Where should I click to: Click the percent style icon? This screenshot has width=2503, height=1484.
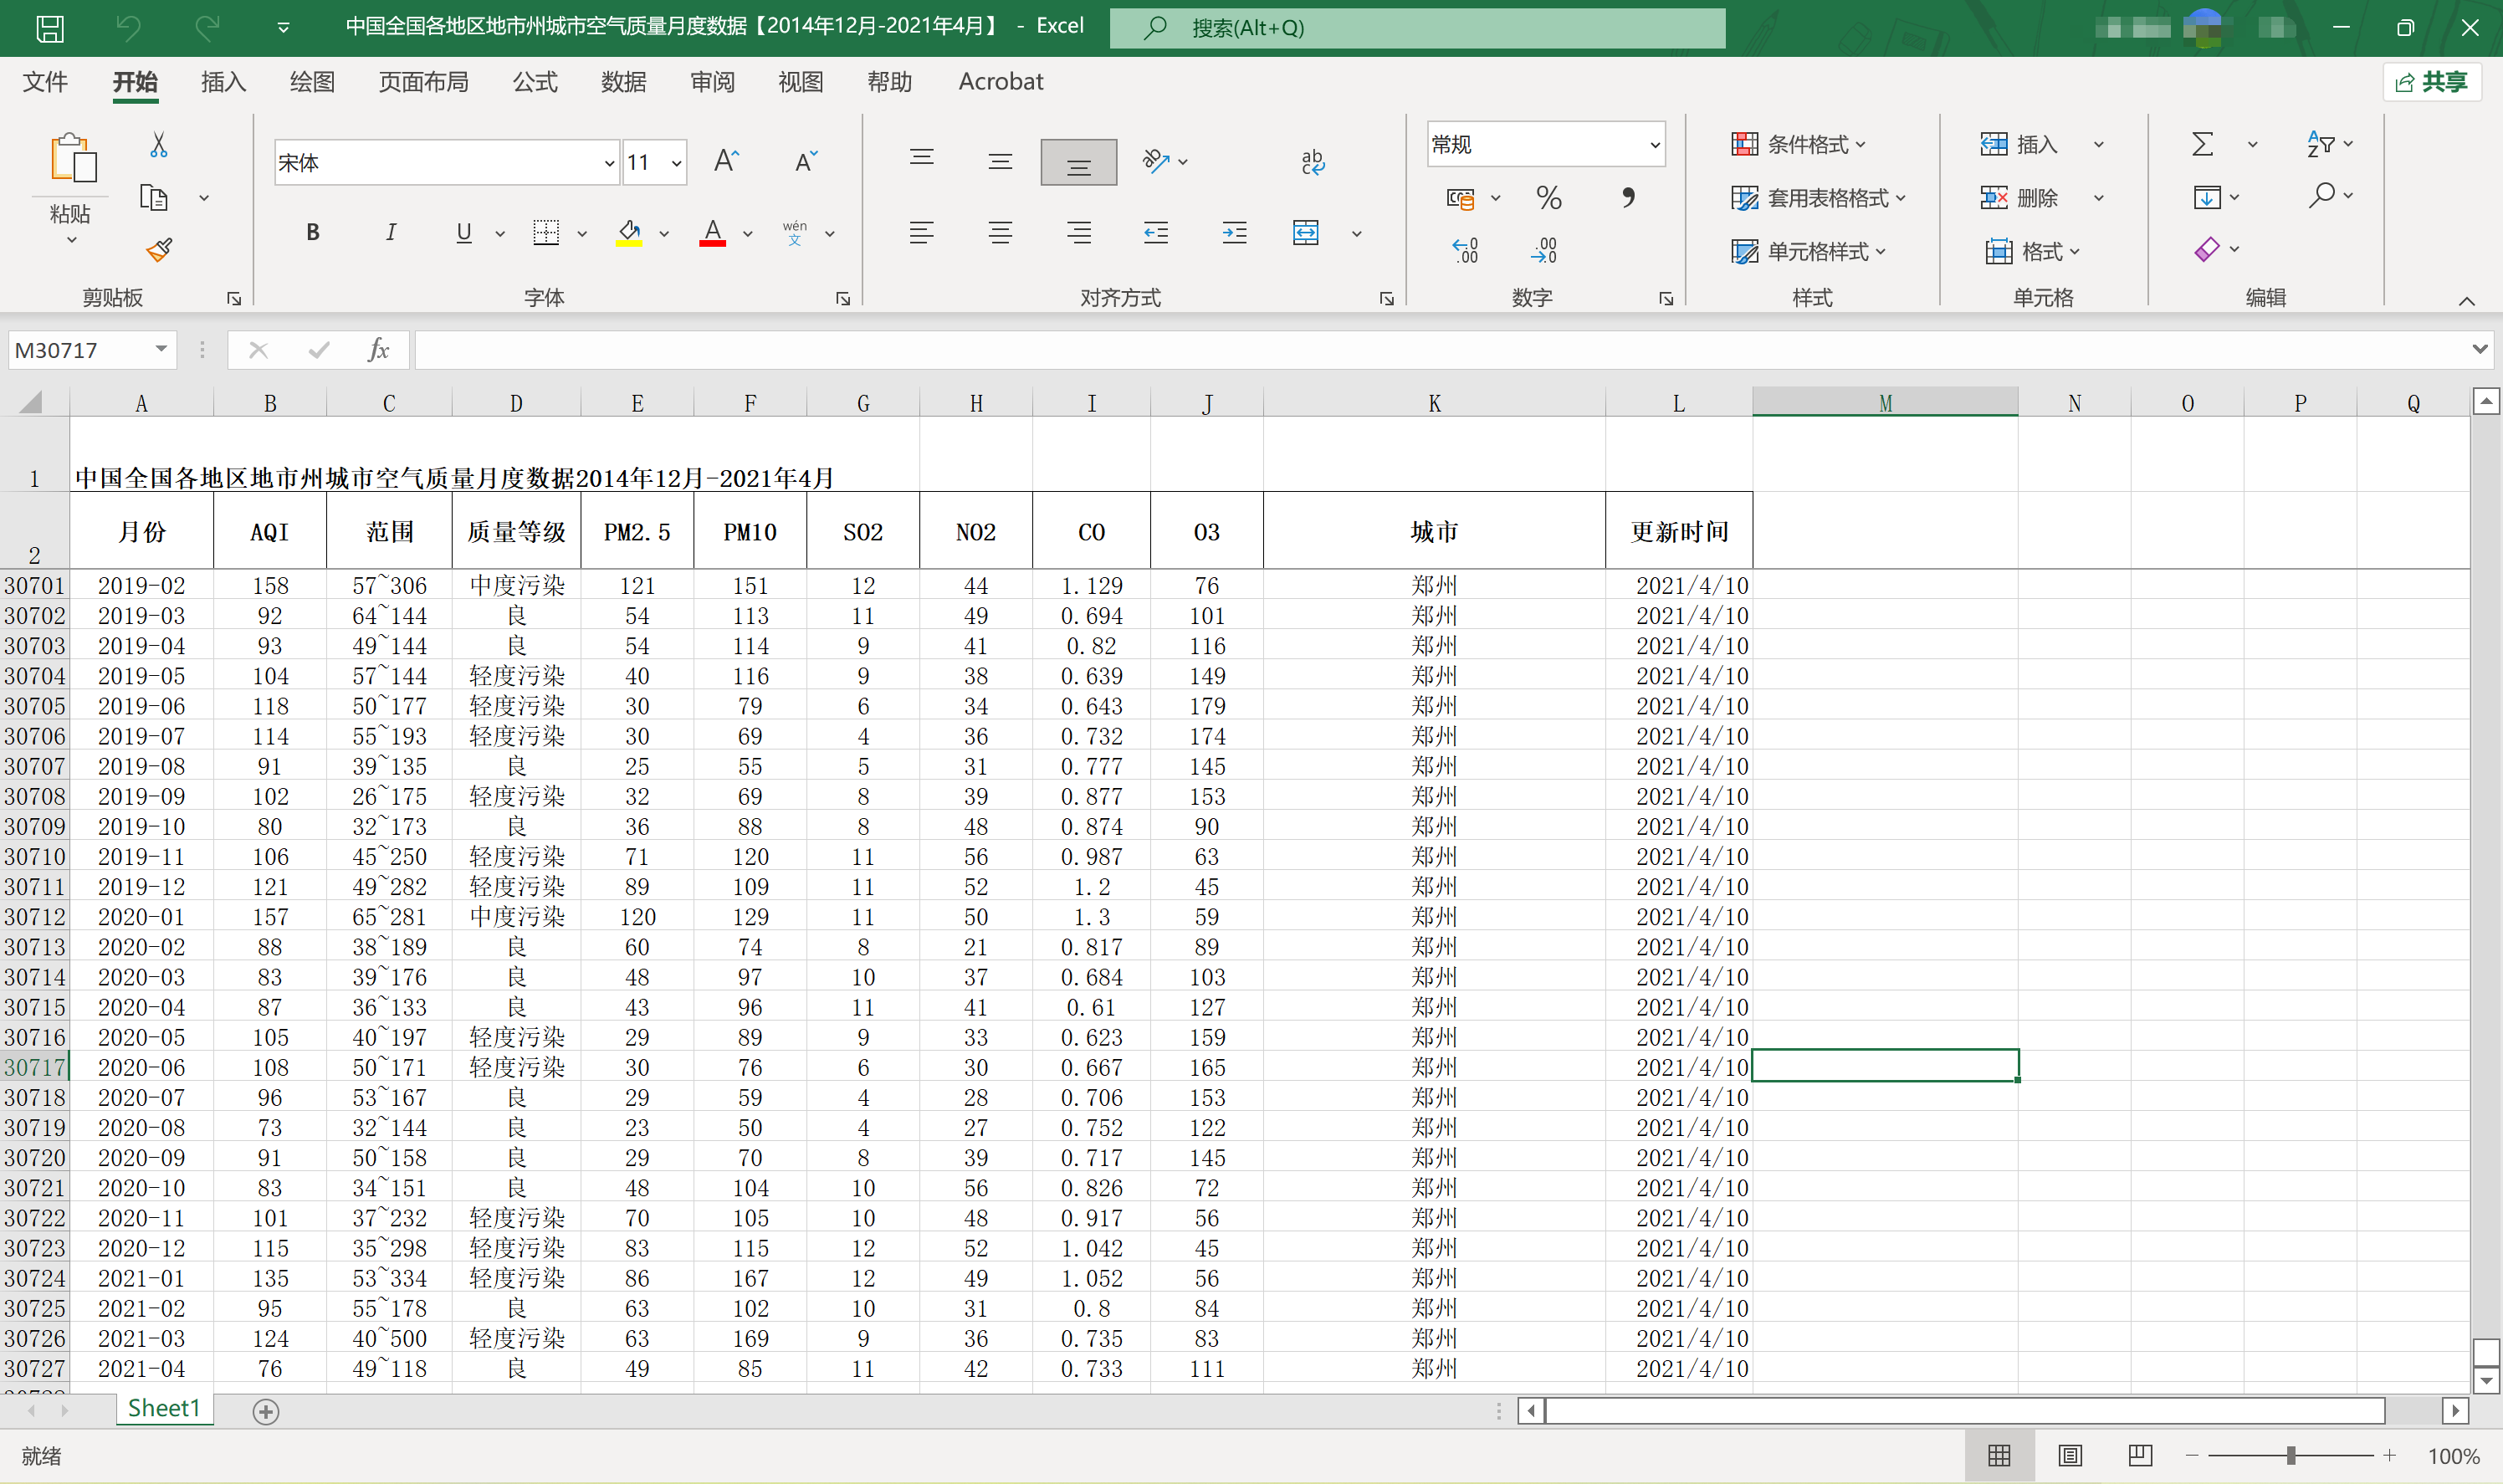click(1548, 198)
